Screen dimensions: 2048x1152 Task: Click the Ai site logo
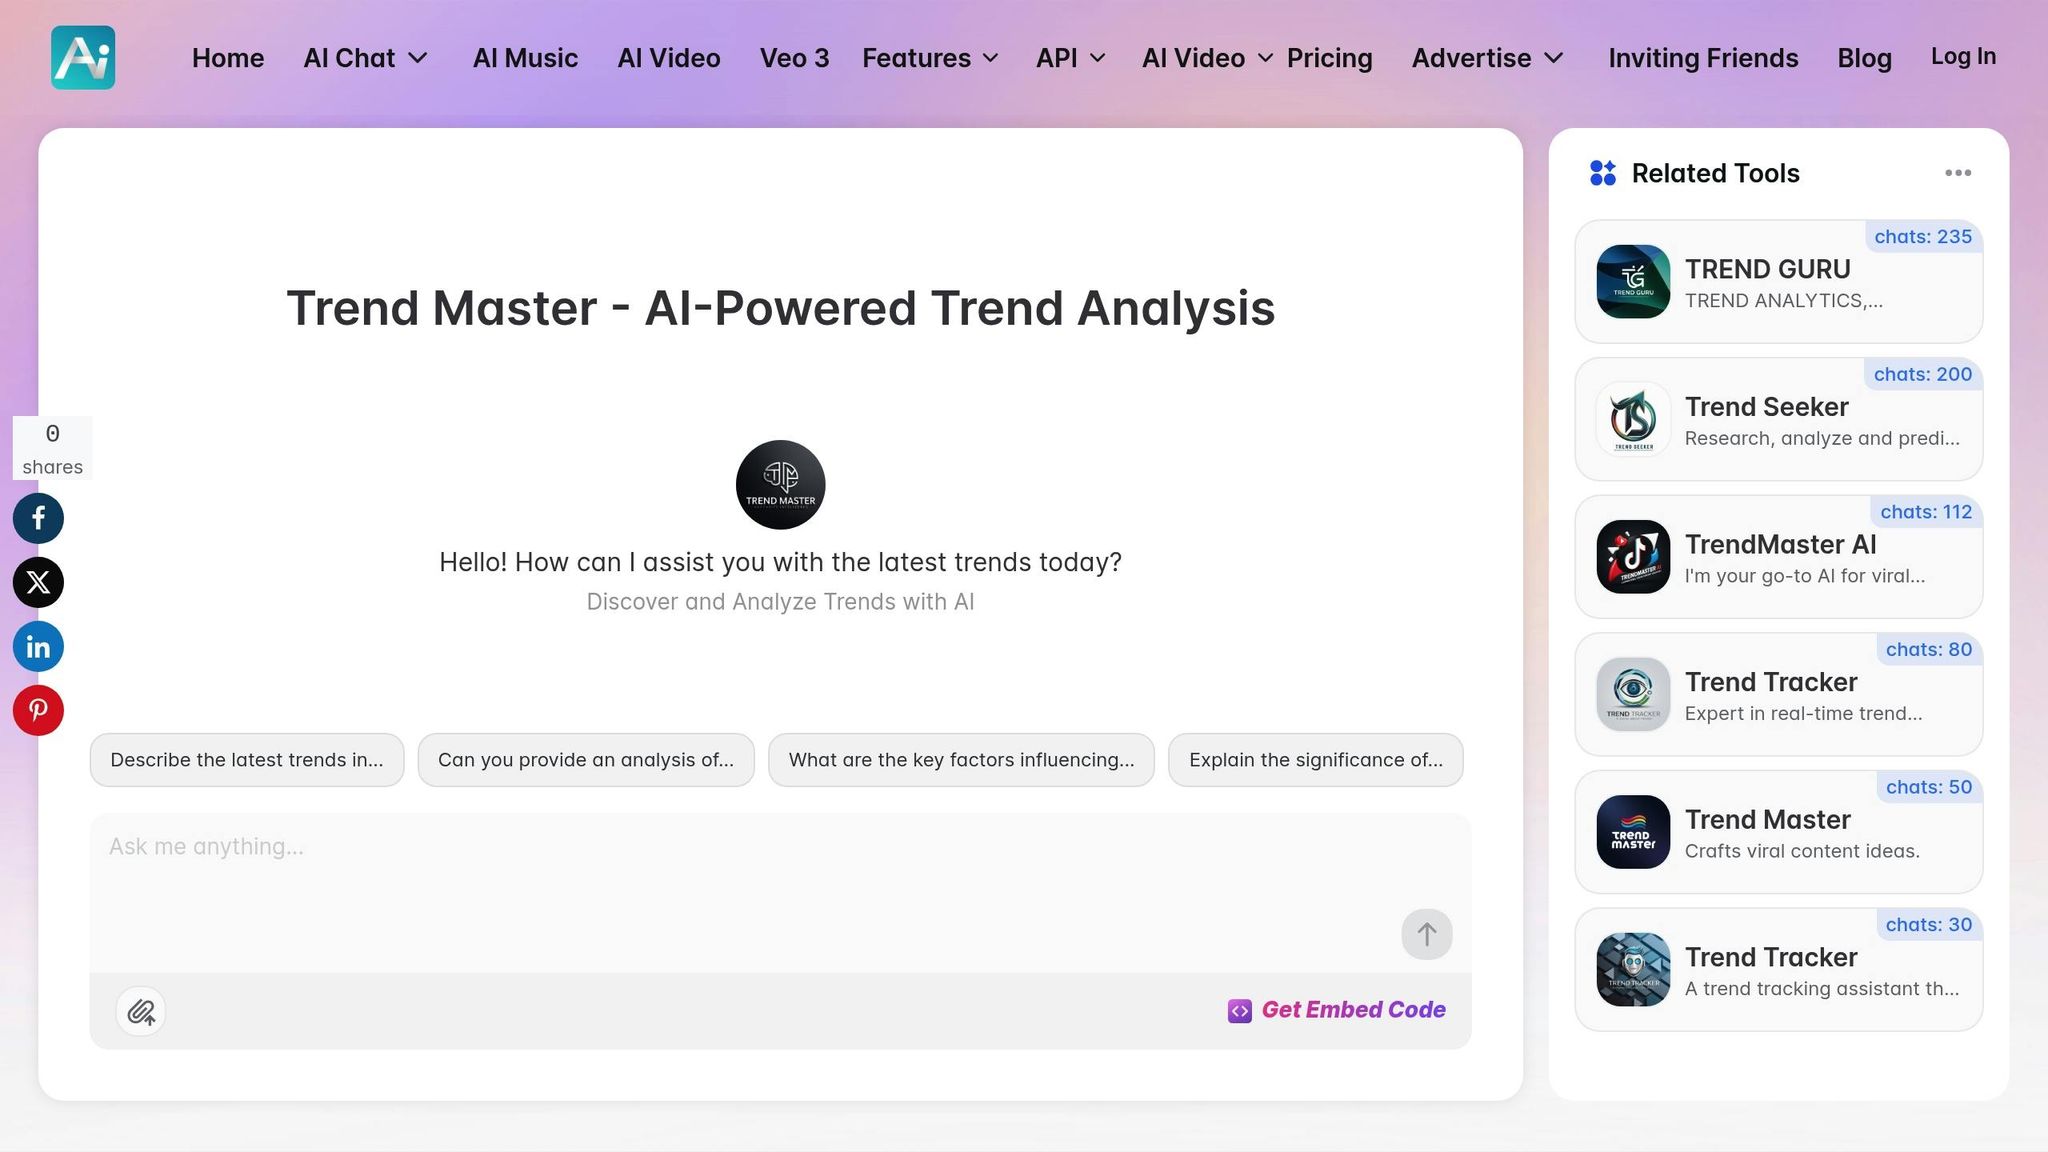pos(83,58)
